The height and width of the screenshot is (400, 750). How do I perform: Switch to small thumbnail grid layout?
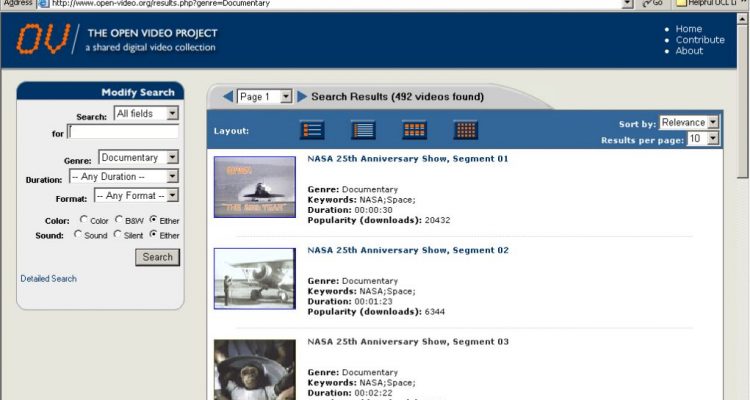(x=465, y=130)
